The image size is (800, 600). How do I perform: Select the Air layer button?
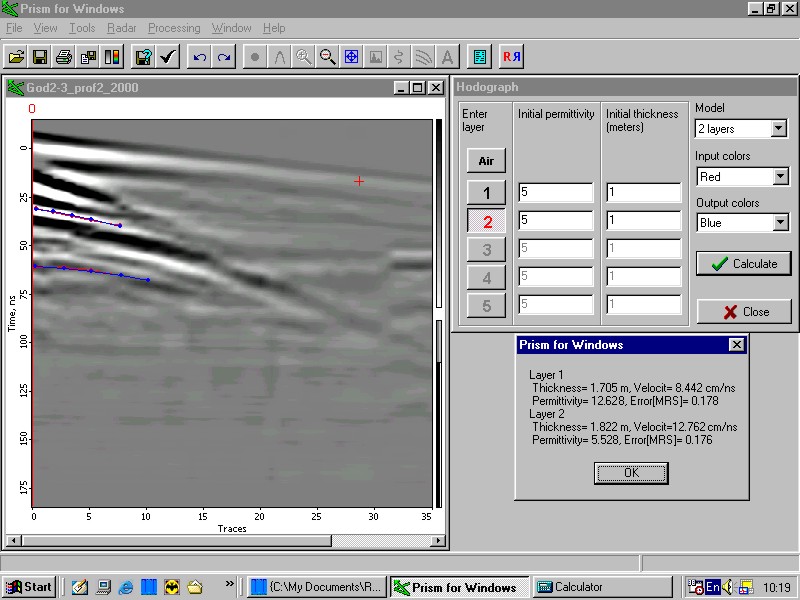[486, 161]
